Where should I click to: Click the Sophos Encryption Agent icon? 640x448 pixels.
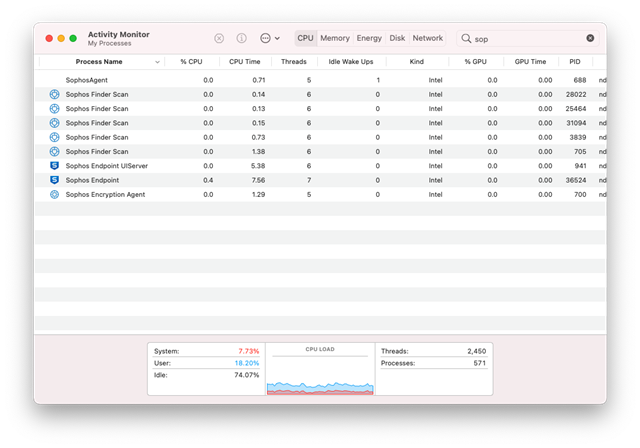[x=54, y=194]
